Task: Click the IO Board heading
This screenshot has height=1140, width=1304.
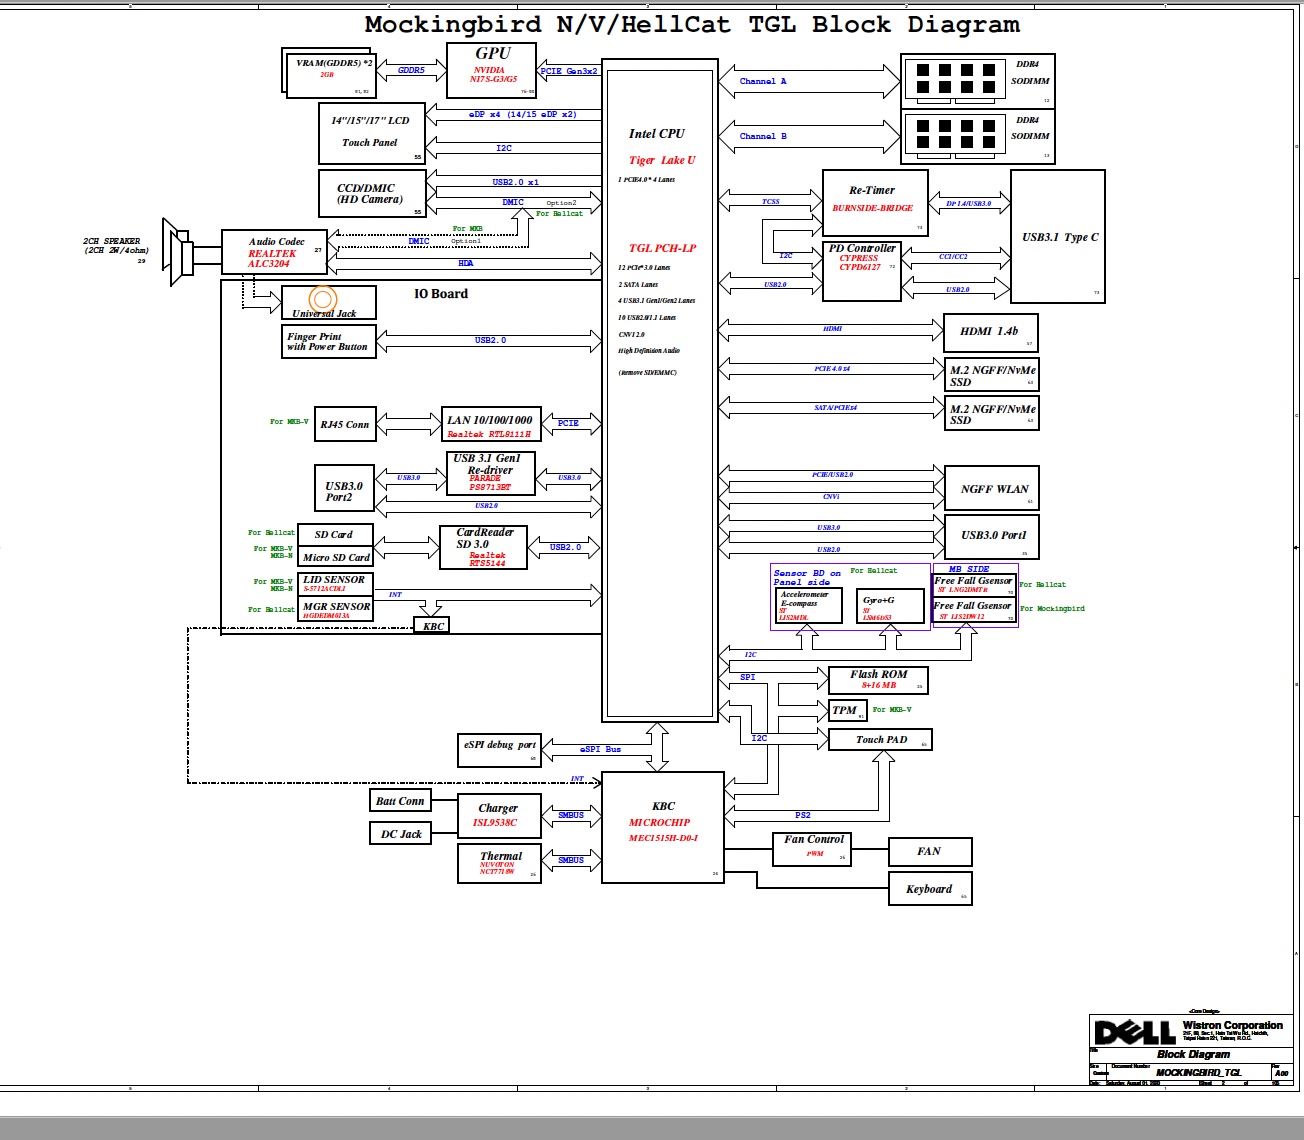Action: pos(441,294)
